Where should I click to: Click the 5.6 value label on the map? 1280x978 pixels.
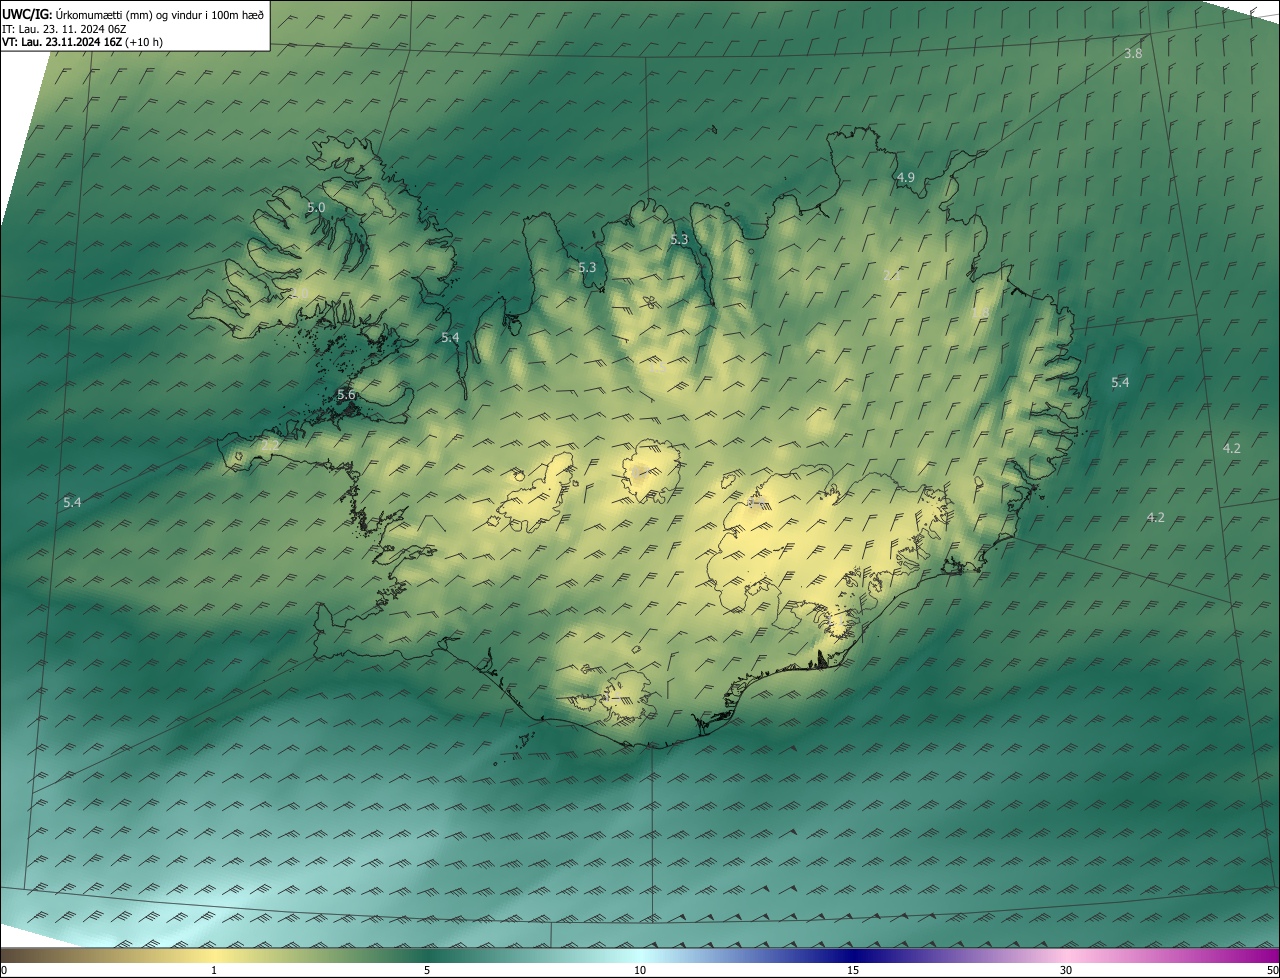pos(346,395)
